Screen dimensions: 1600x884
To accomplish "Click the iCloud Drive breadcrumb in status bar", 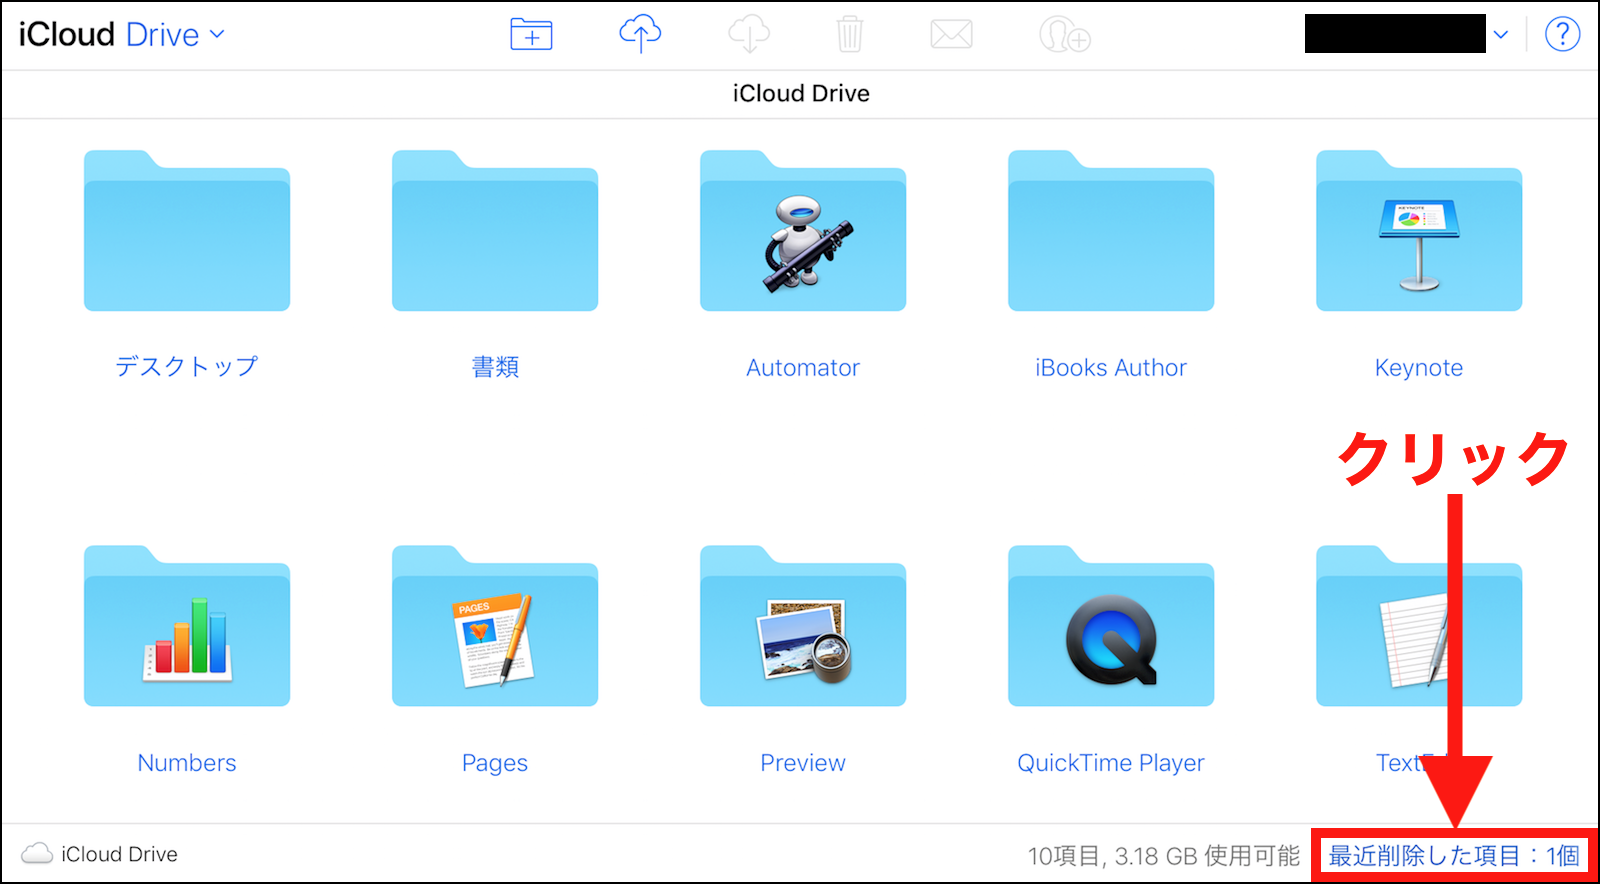I will [119, 854].
